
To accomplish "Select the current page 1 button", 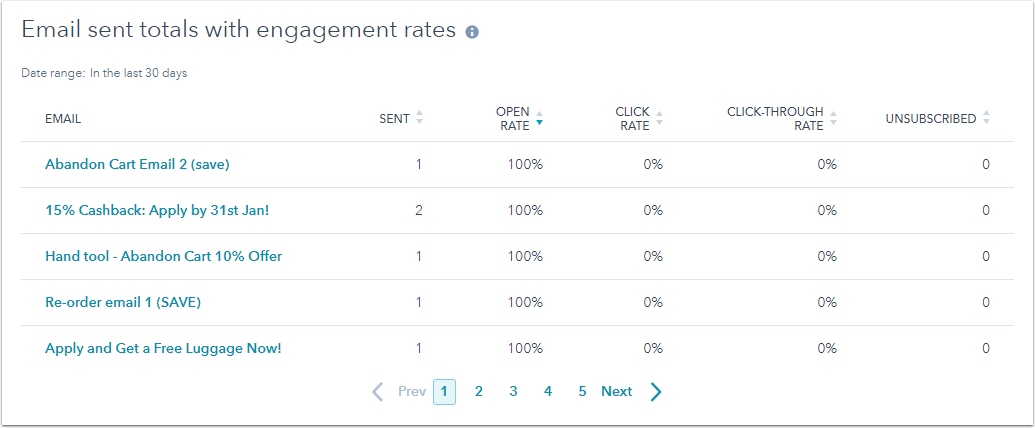I will [444, 392].
